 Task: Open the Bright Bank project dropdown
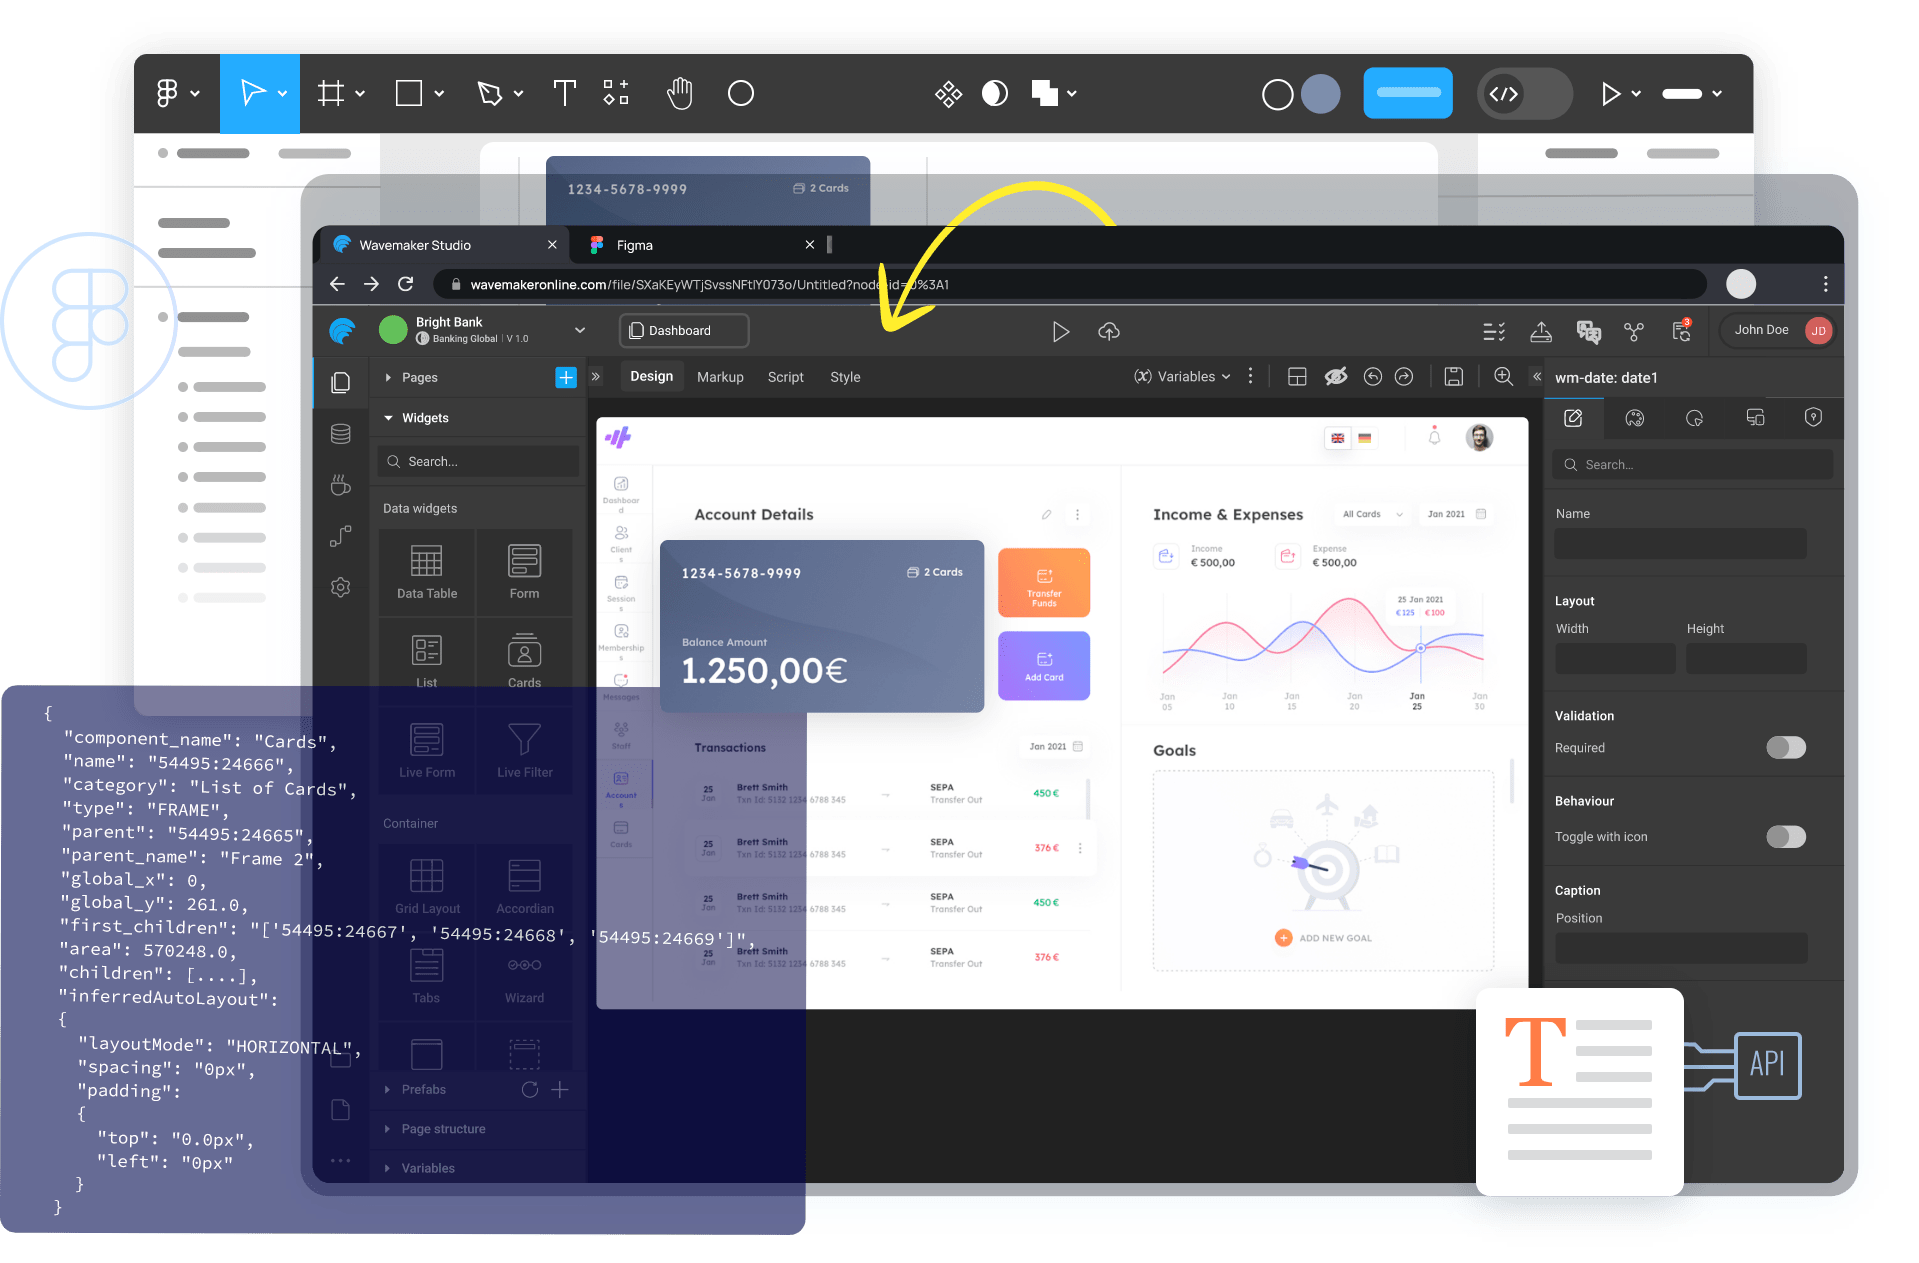click(x=580, y=331)
